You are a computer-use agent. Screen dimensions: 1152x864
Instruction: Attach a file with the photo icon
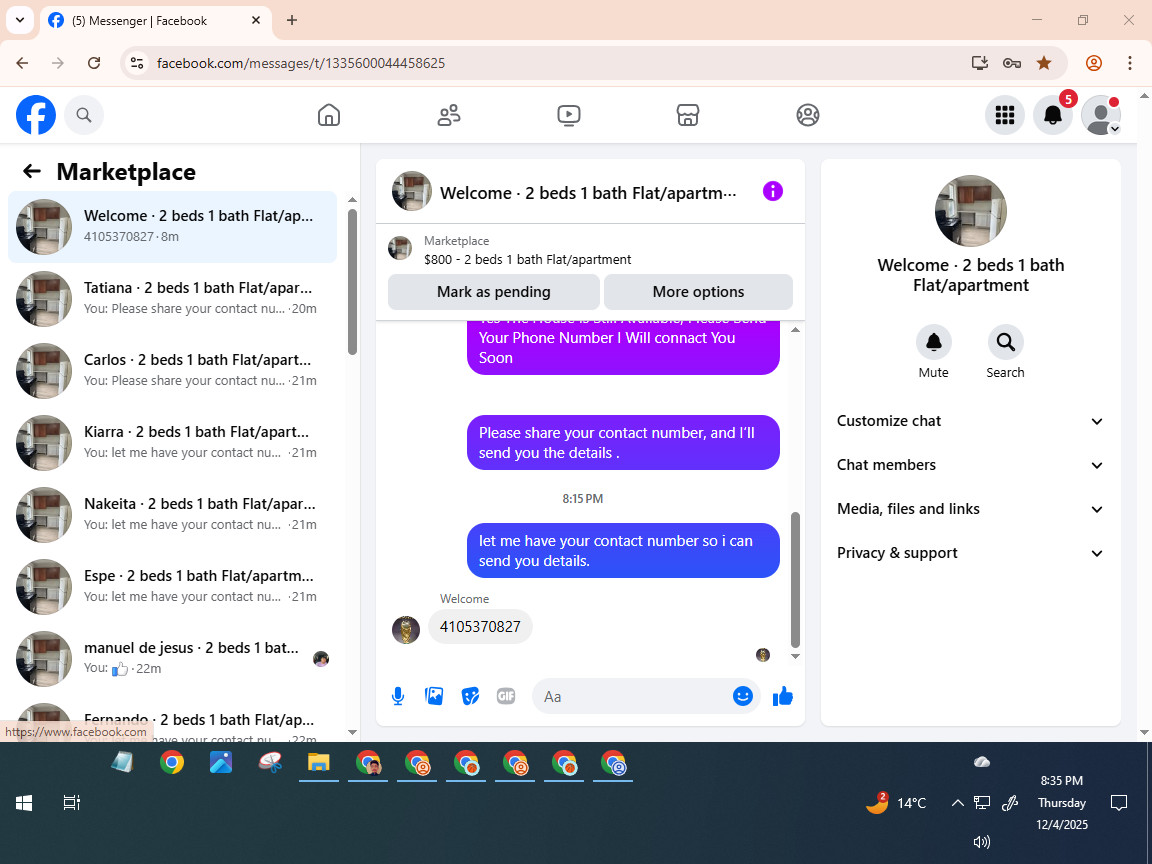click(434, 696)
